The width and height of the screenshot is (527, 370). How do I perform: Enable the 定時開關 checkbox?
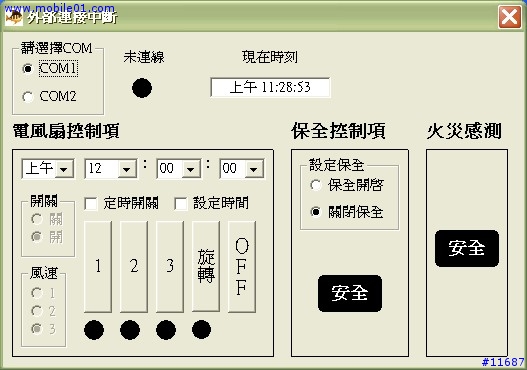(x=91, y=204)
